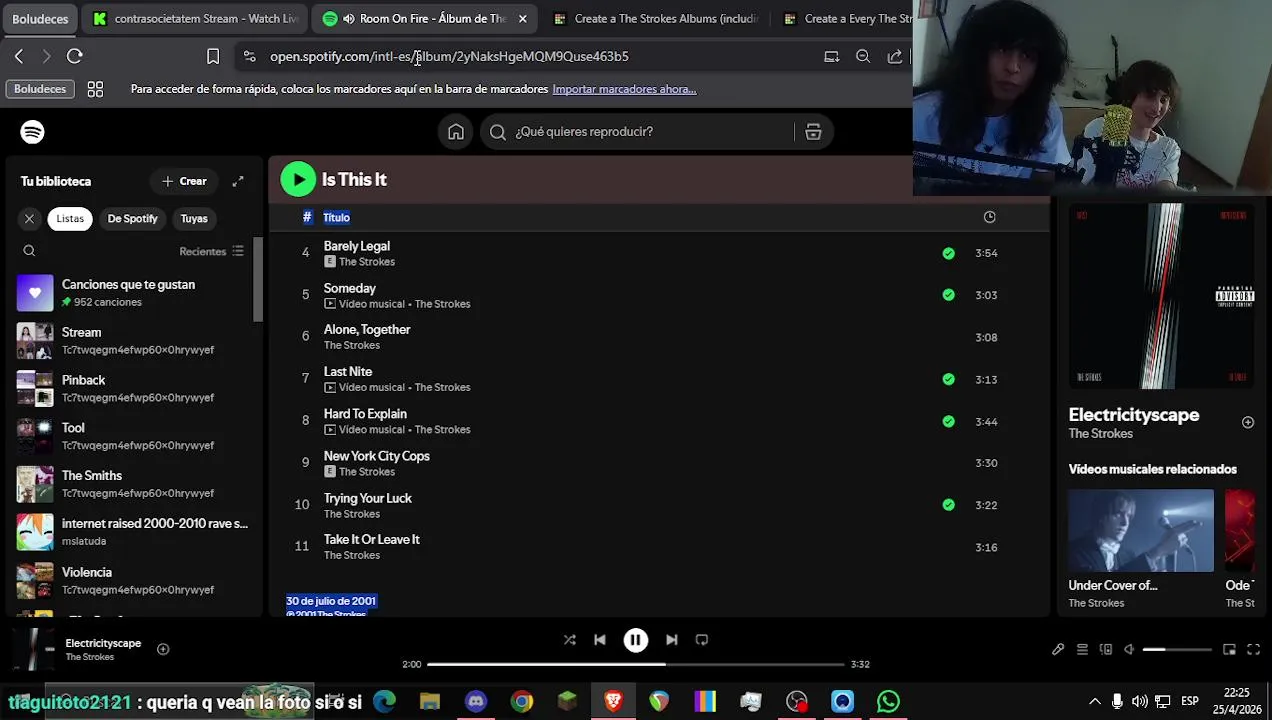1272x720 pixels.
Task: Adjust the volume slider
Action: point(1177,650)
